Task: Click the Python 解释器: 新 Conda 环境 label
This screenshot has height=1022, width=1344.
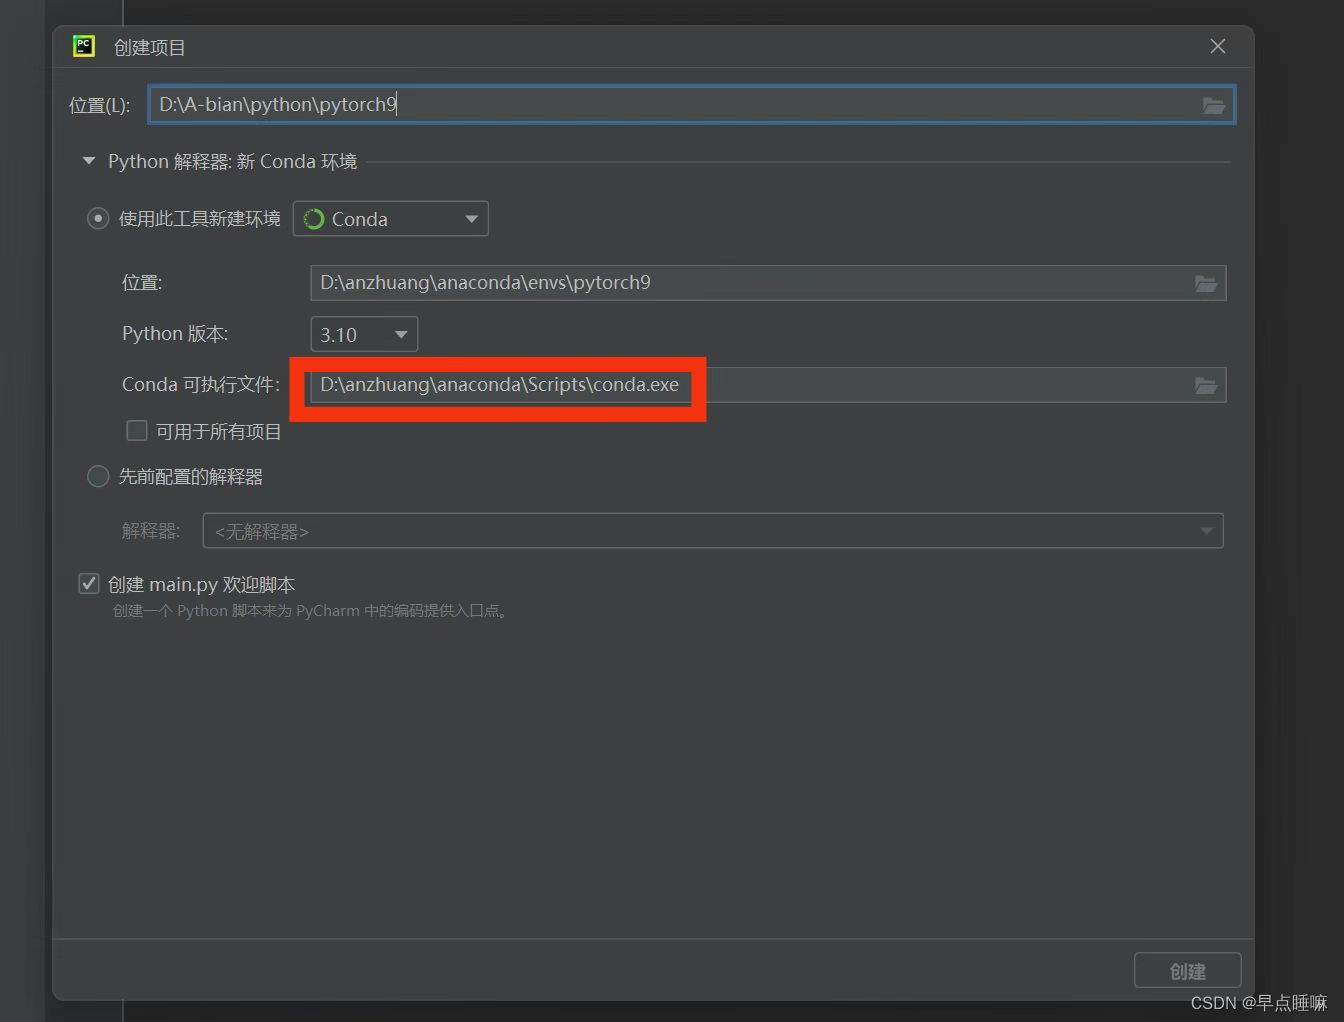Action: pos(232,161)
